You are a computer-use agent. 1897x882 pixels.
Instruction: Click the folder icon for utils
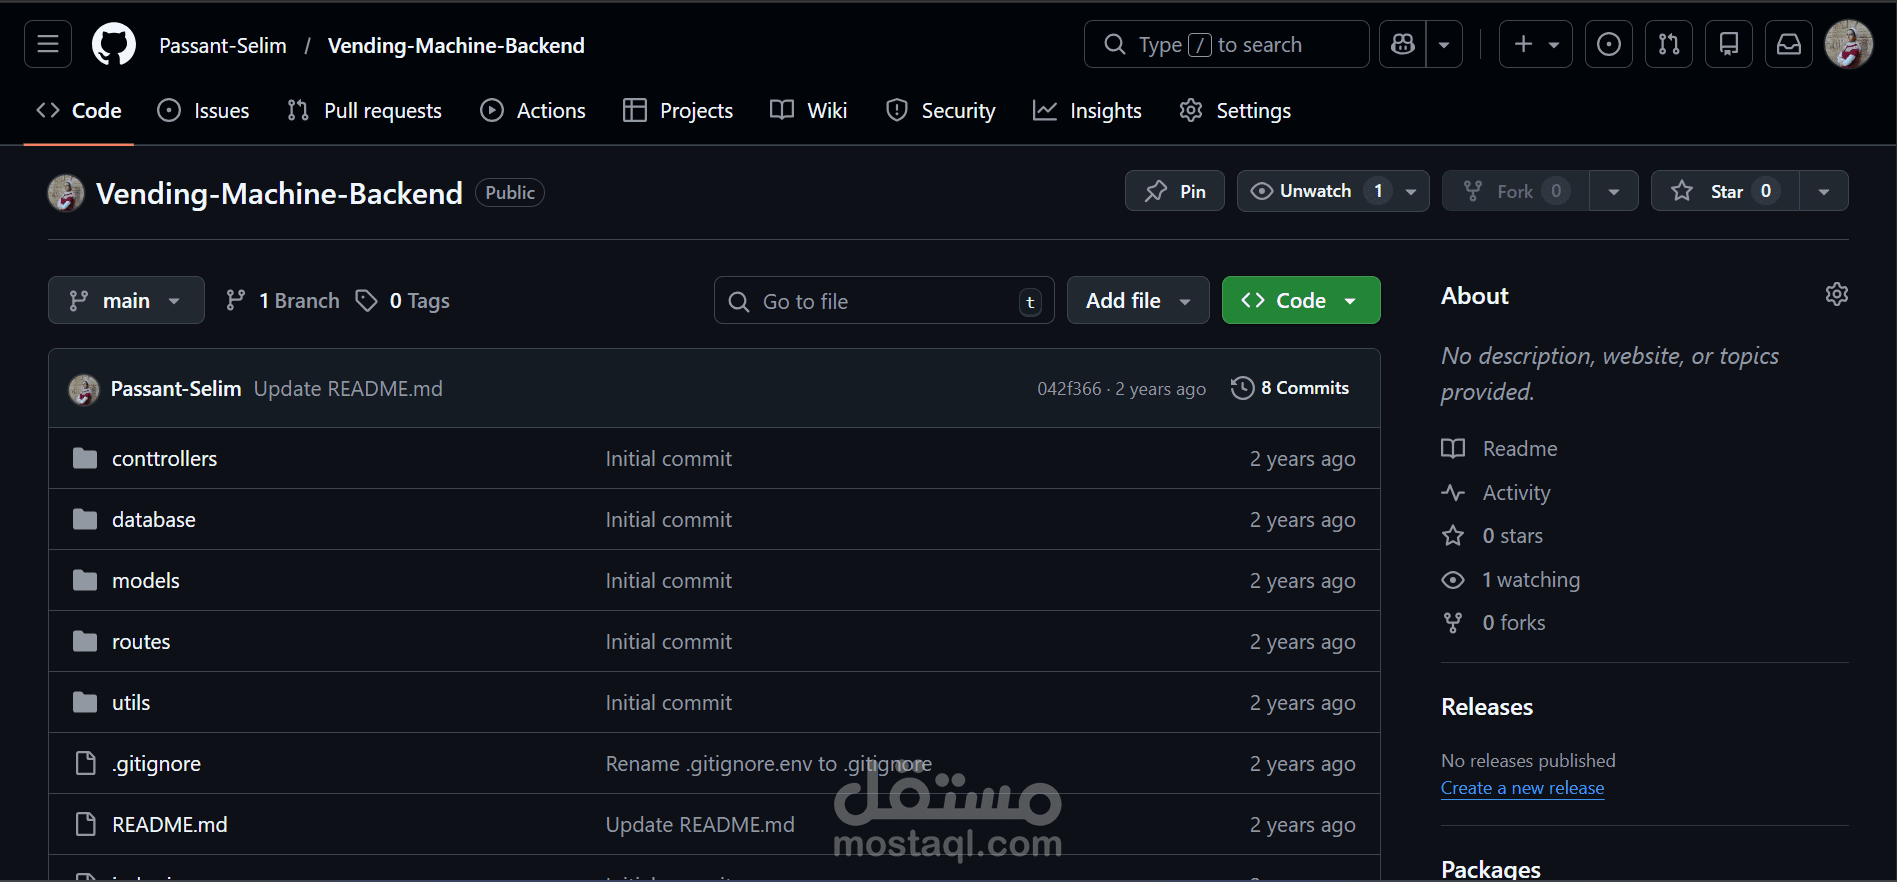(85, 702)
